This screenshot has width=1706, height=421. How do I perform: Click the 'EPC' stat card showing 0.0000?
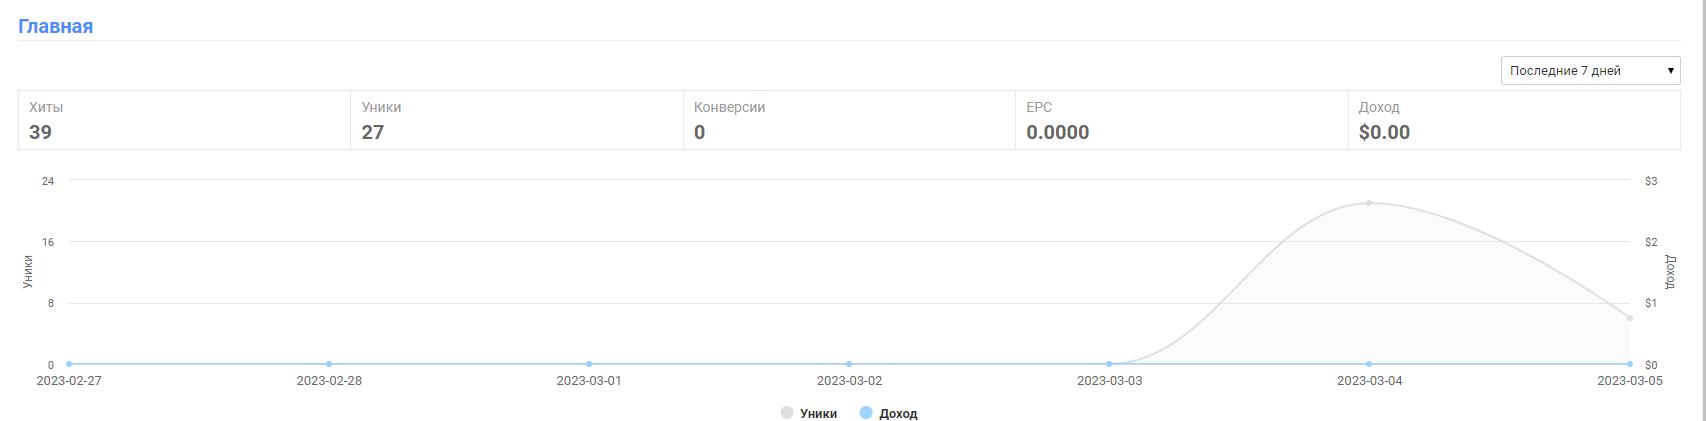1181,120
